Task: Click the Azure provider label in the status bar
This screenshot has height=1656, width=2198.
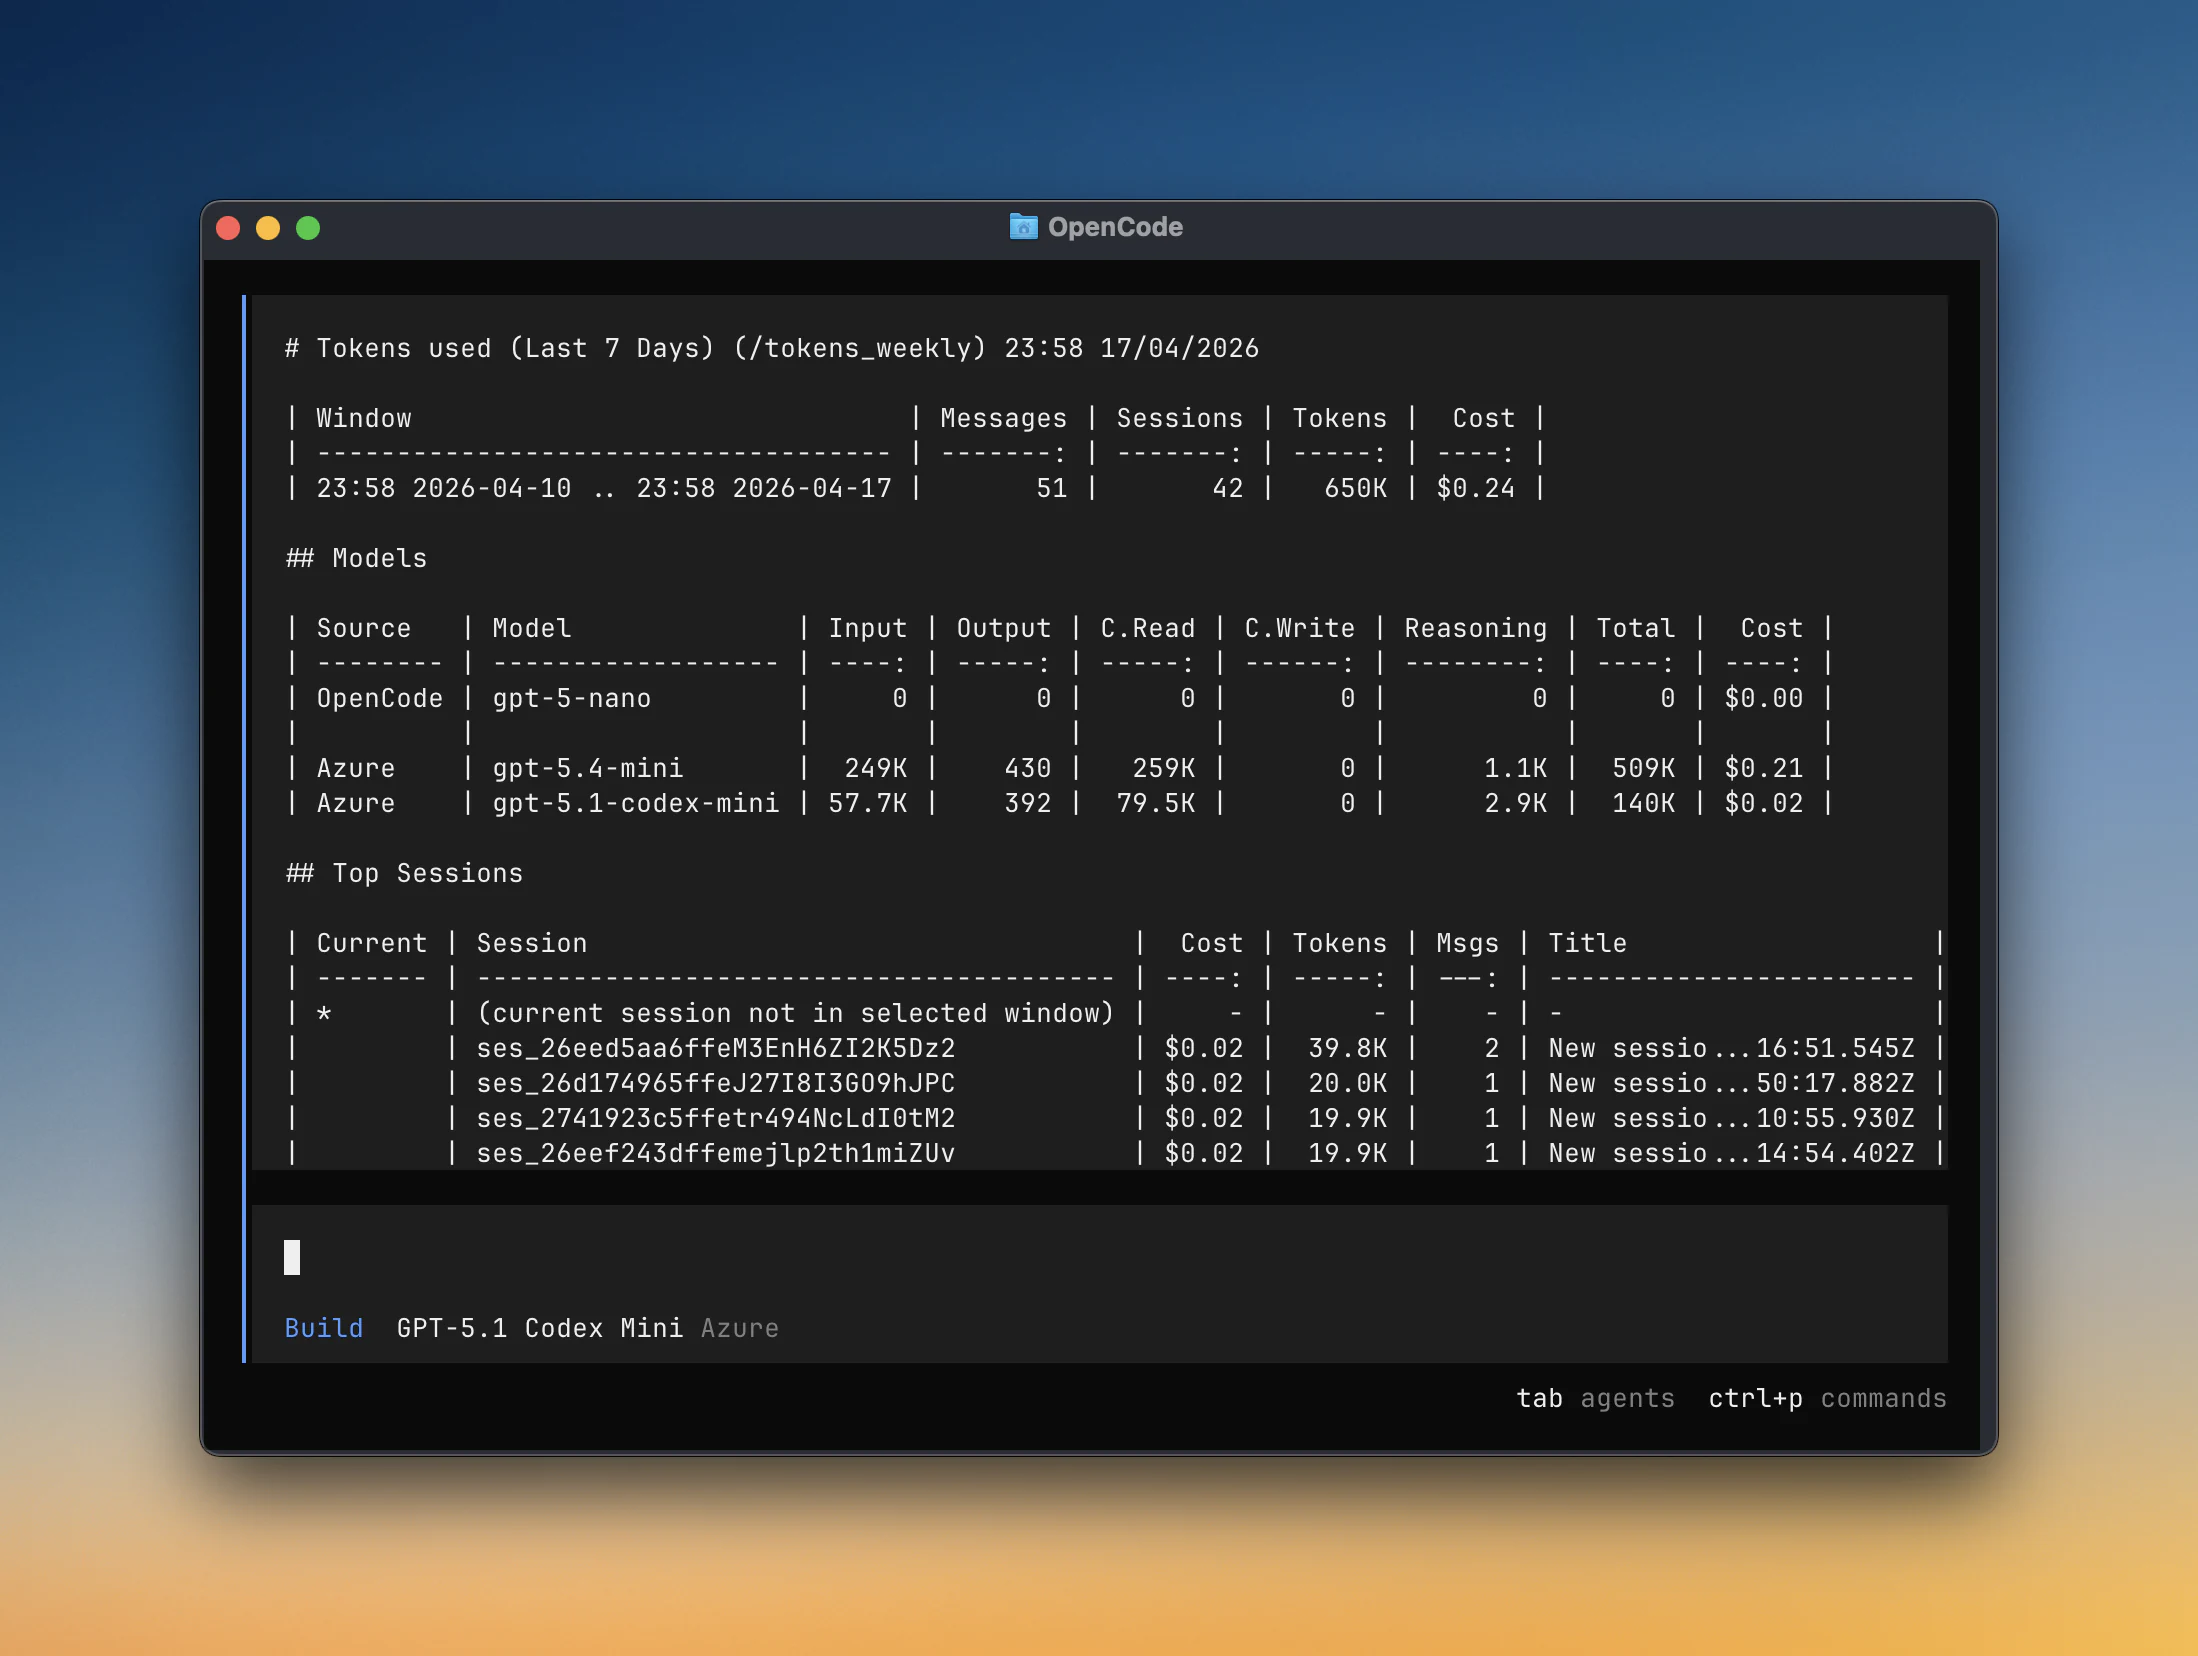Action: click(738, 1328)
